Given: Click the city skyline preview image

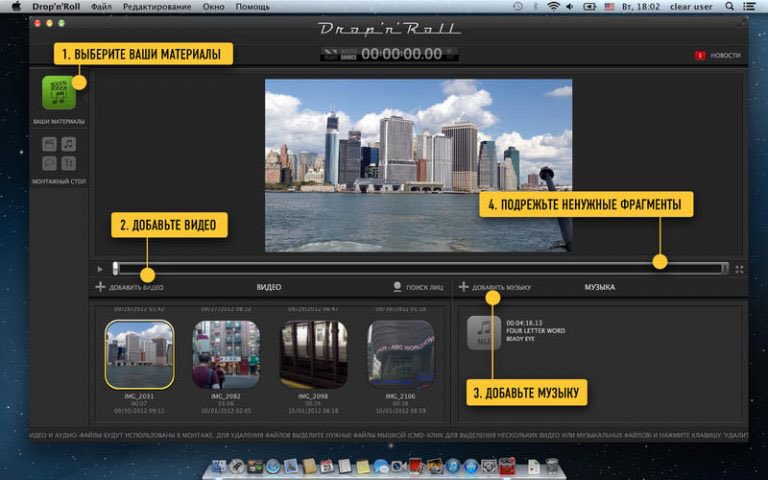Looking at the screenshot, I should click(418, 166).
